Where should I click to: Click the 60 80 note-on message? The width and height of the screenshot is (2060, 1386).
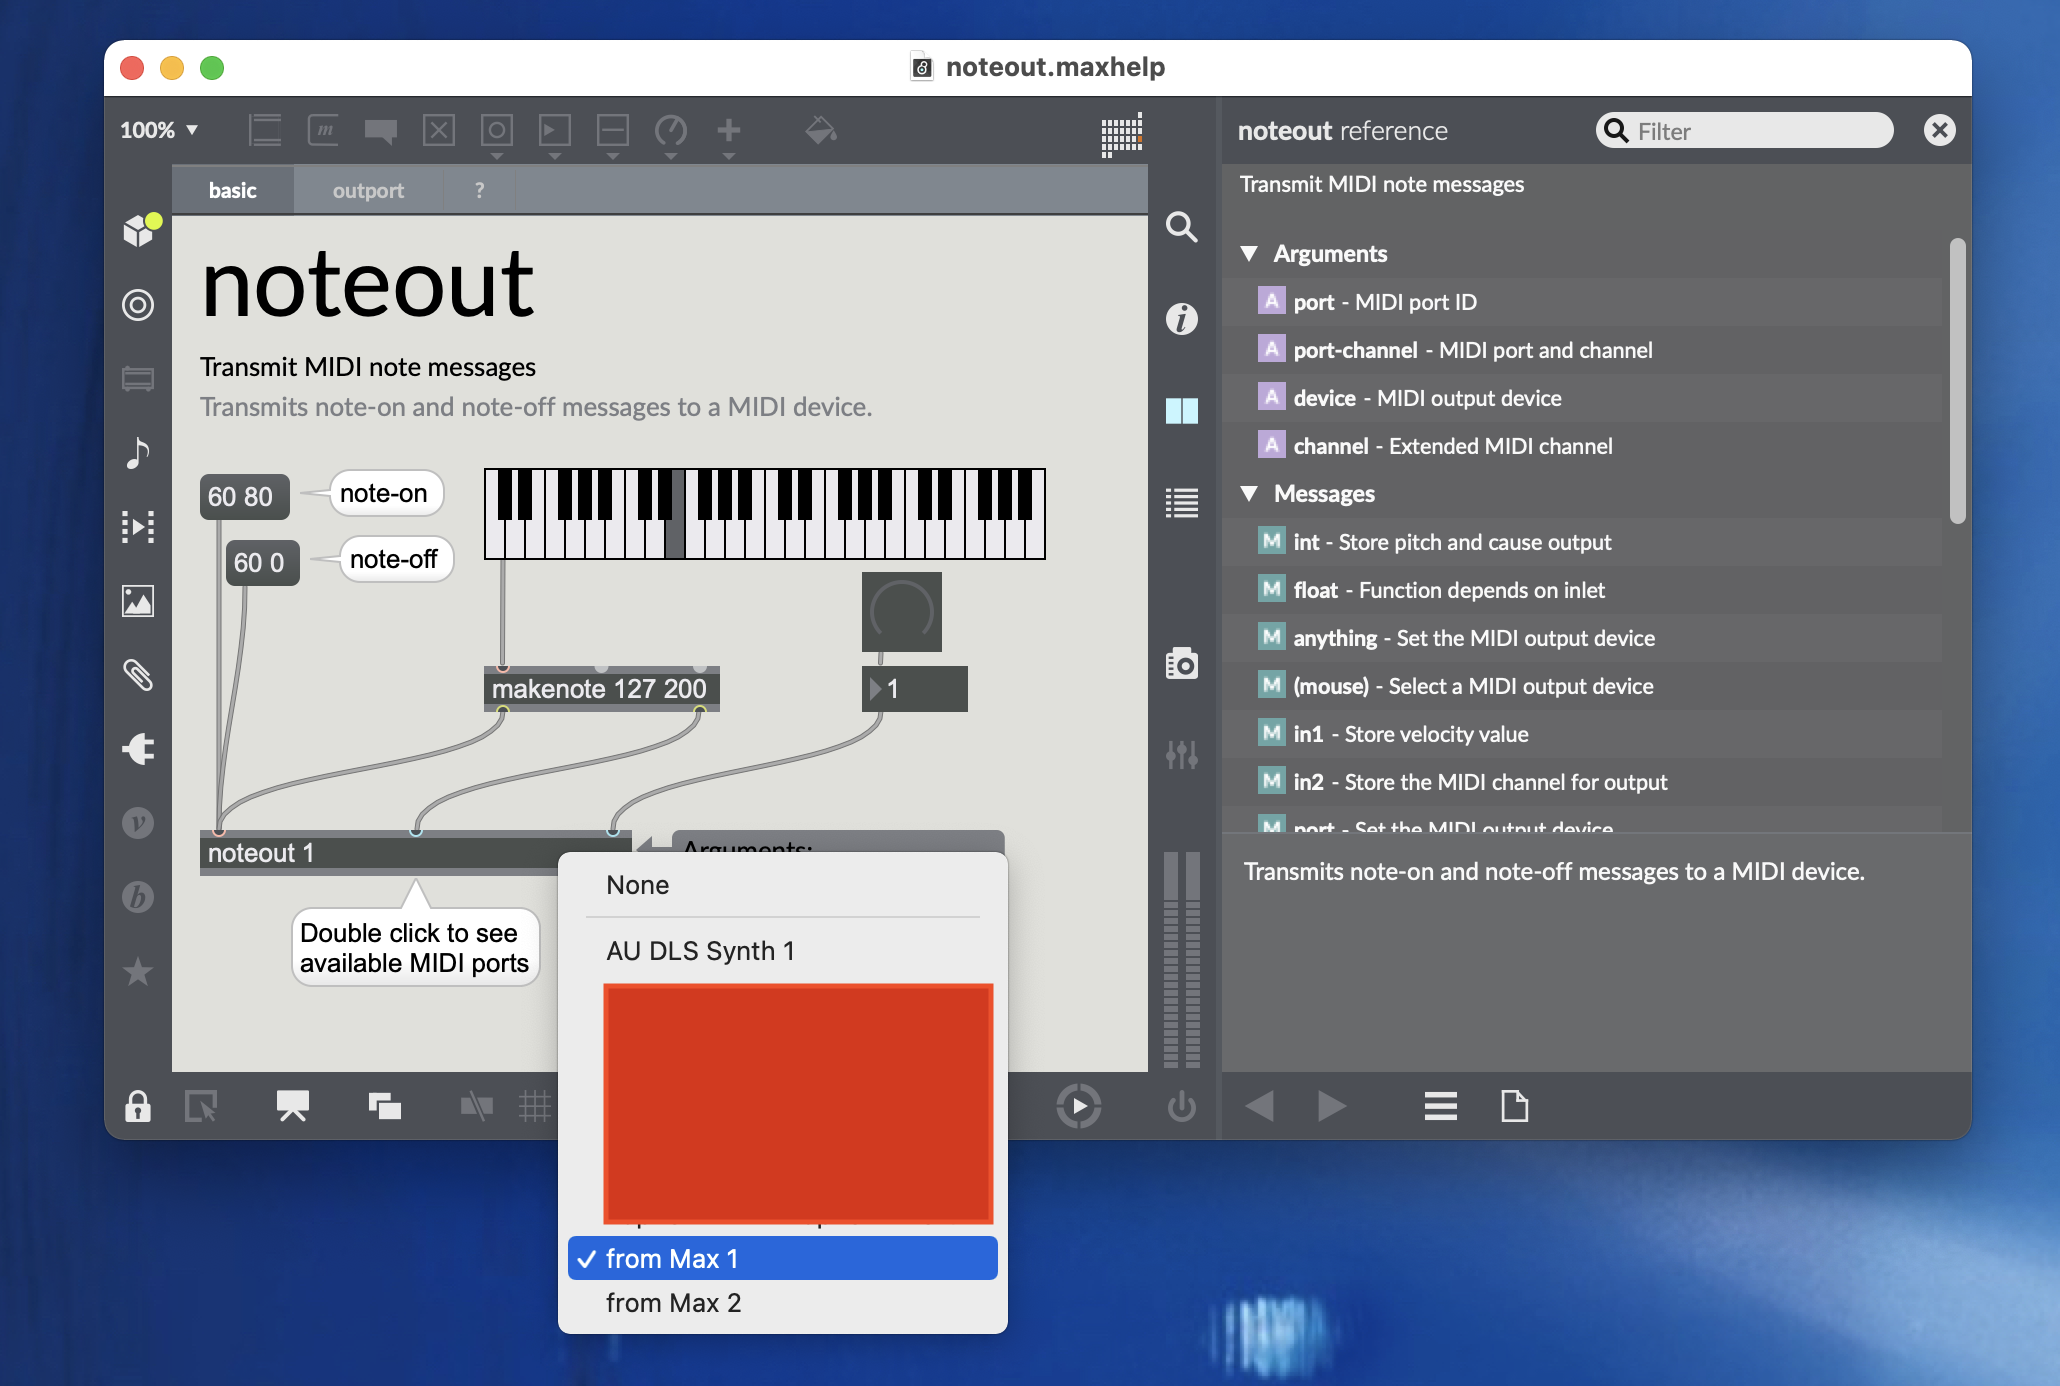pos(242,497)
